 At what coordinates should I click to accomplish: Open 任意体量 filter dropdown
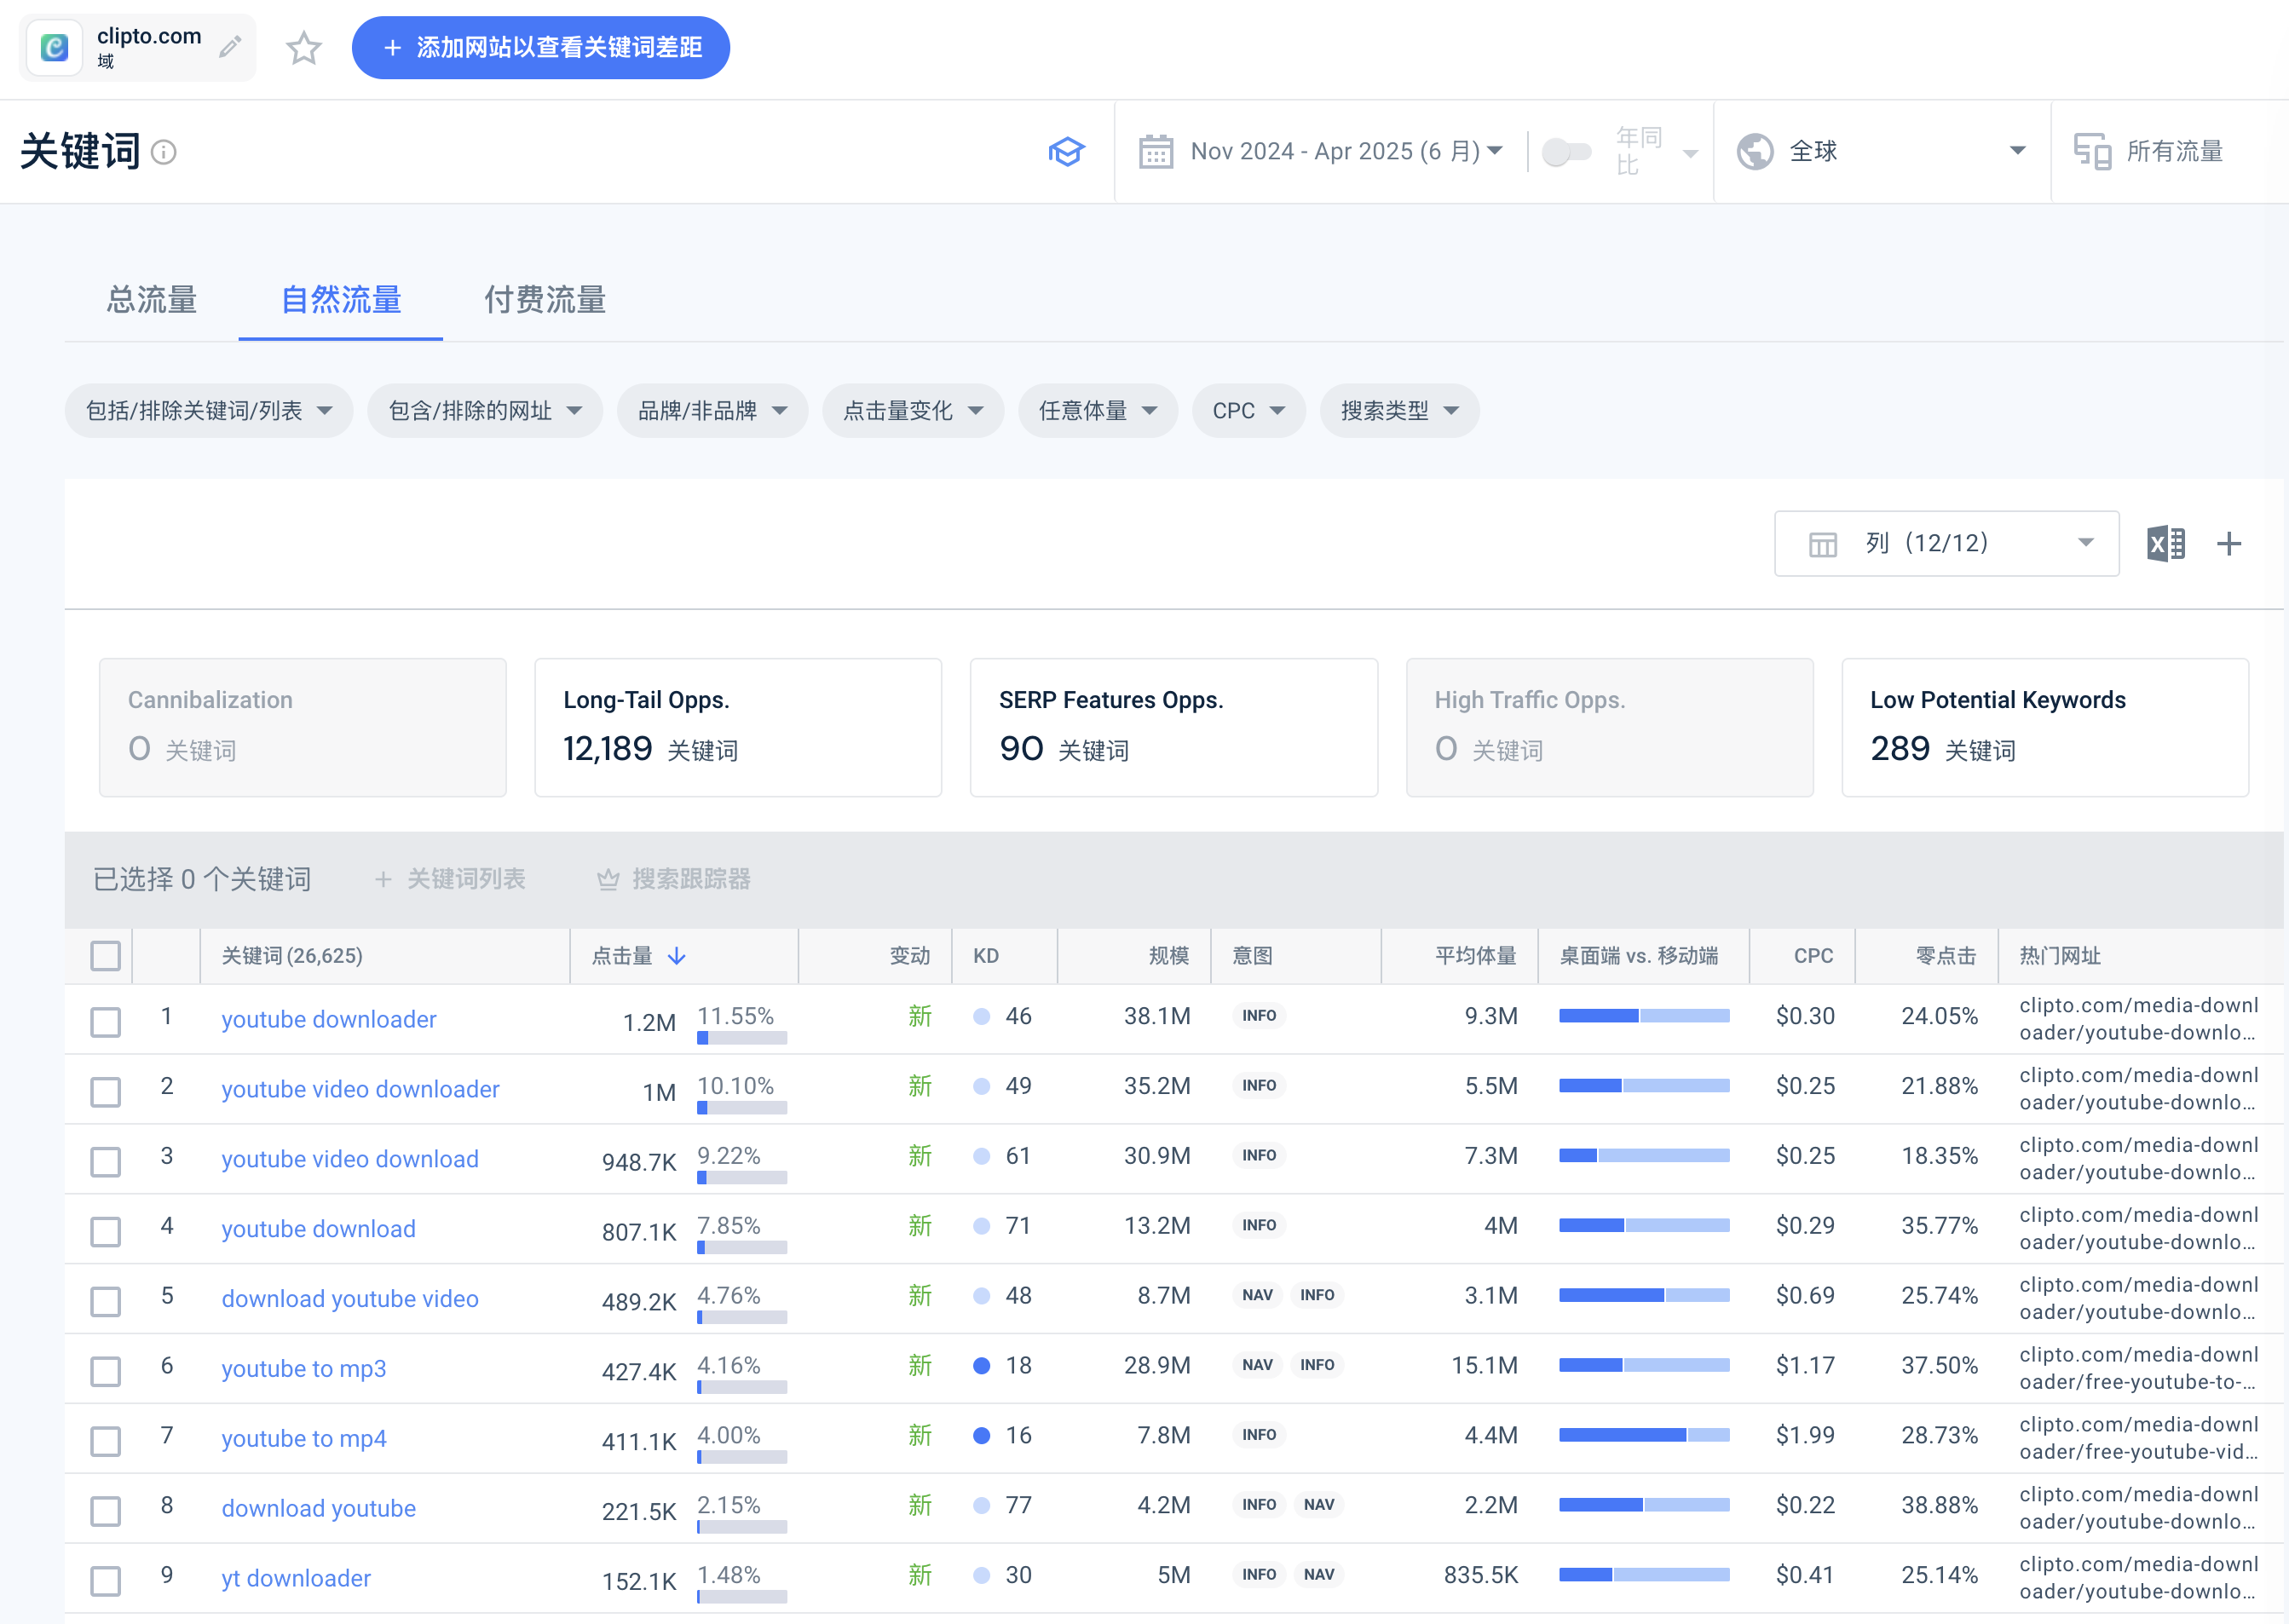(1098, 411)
